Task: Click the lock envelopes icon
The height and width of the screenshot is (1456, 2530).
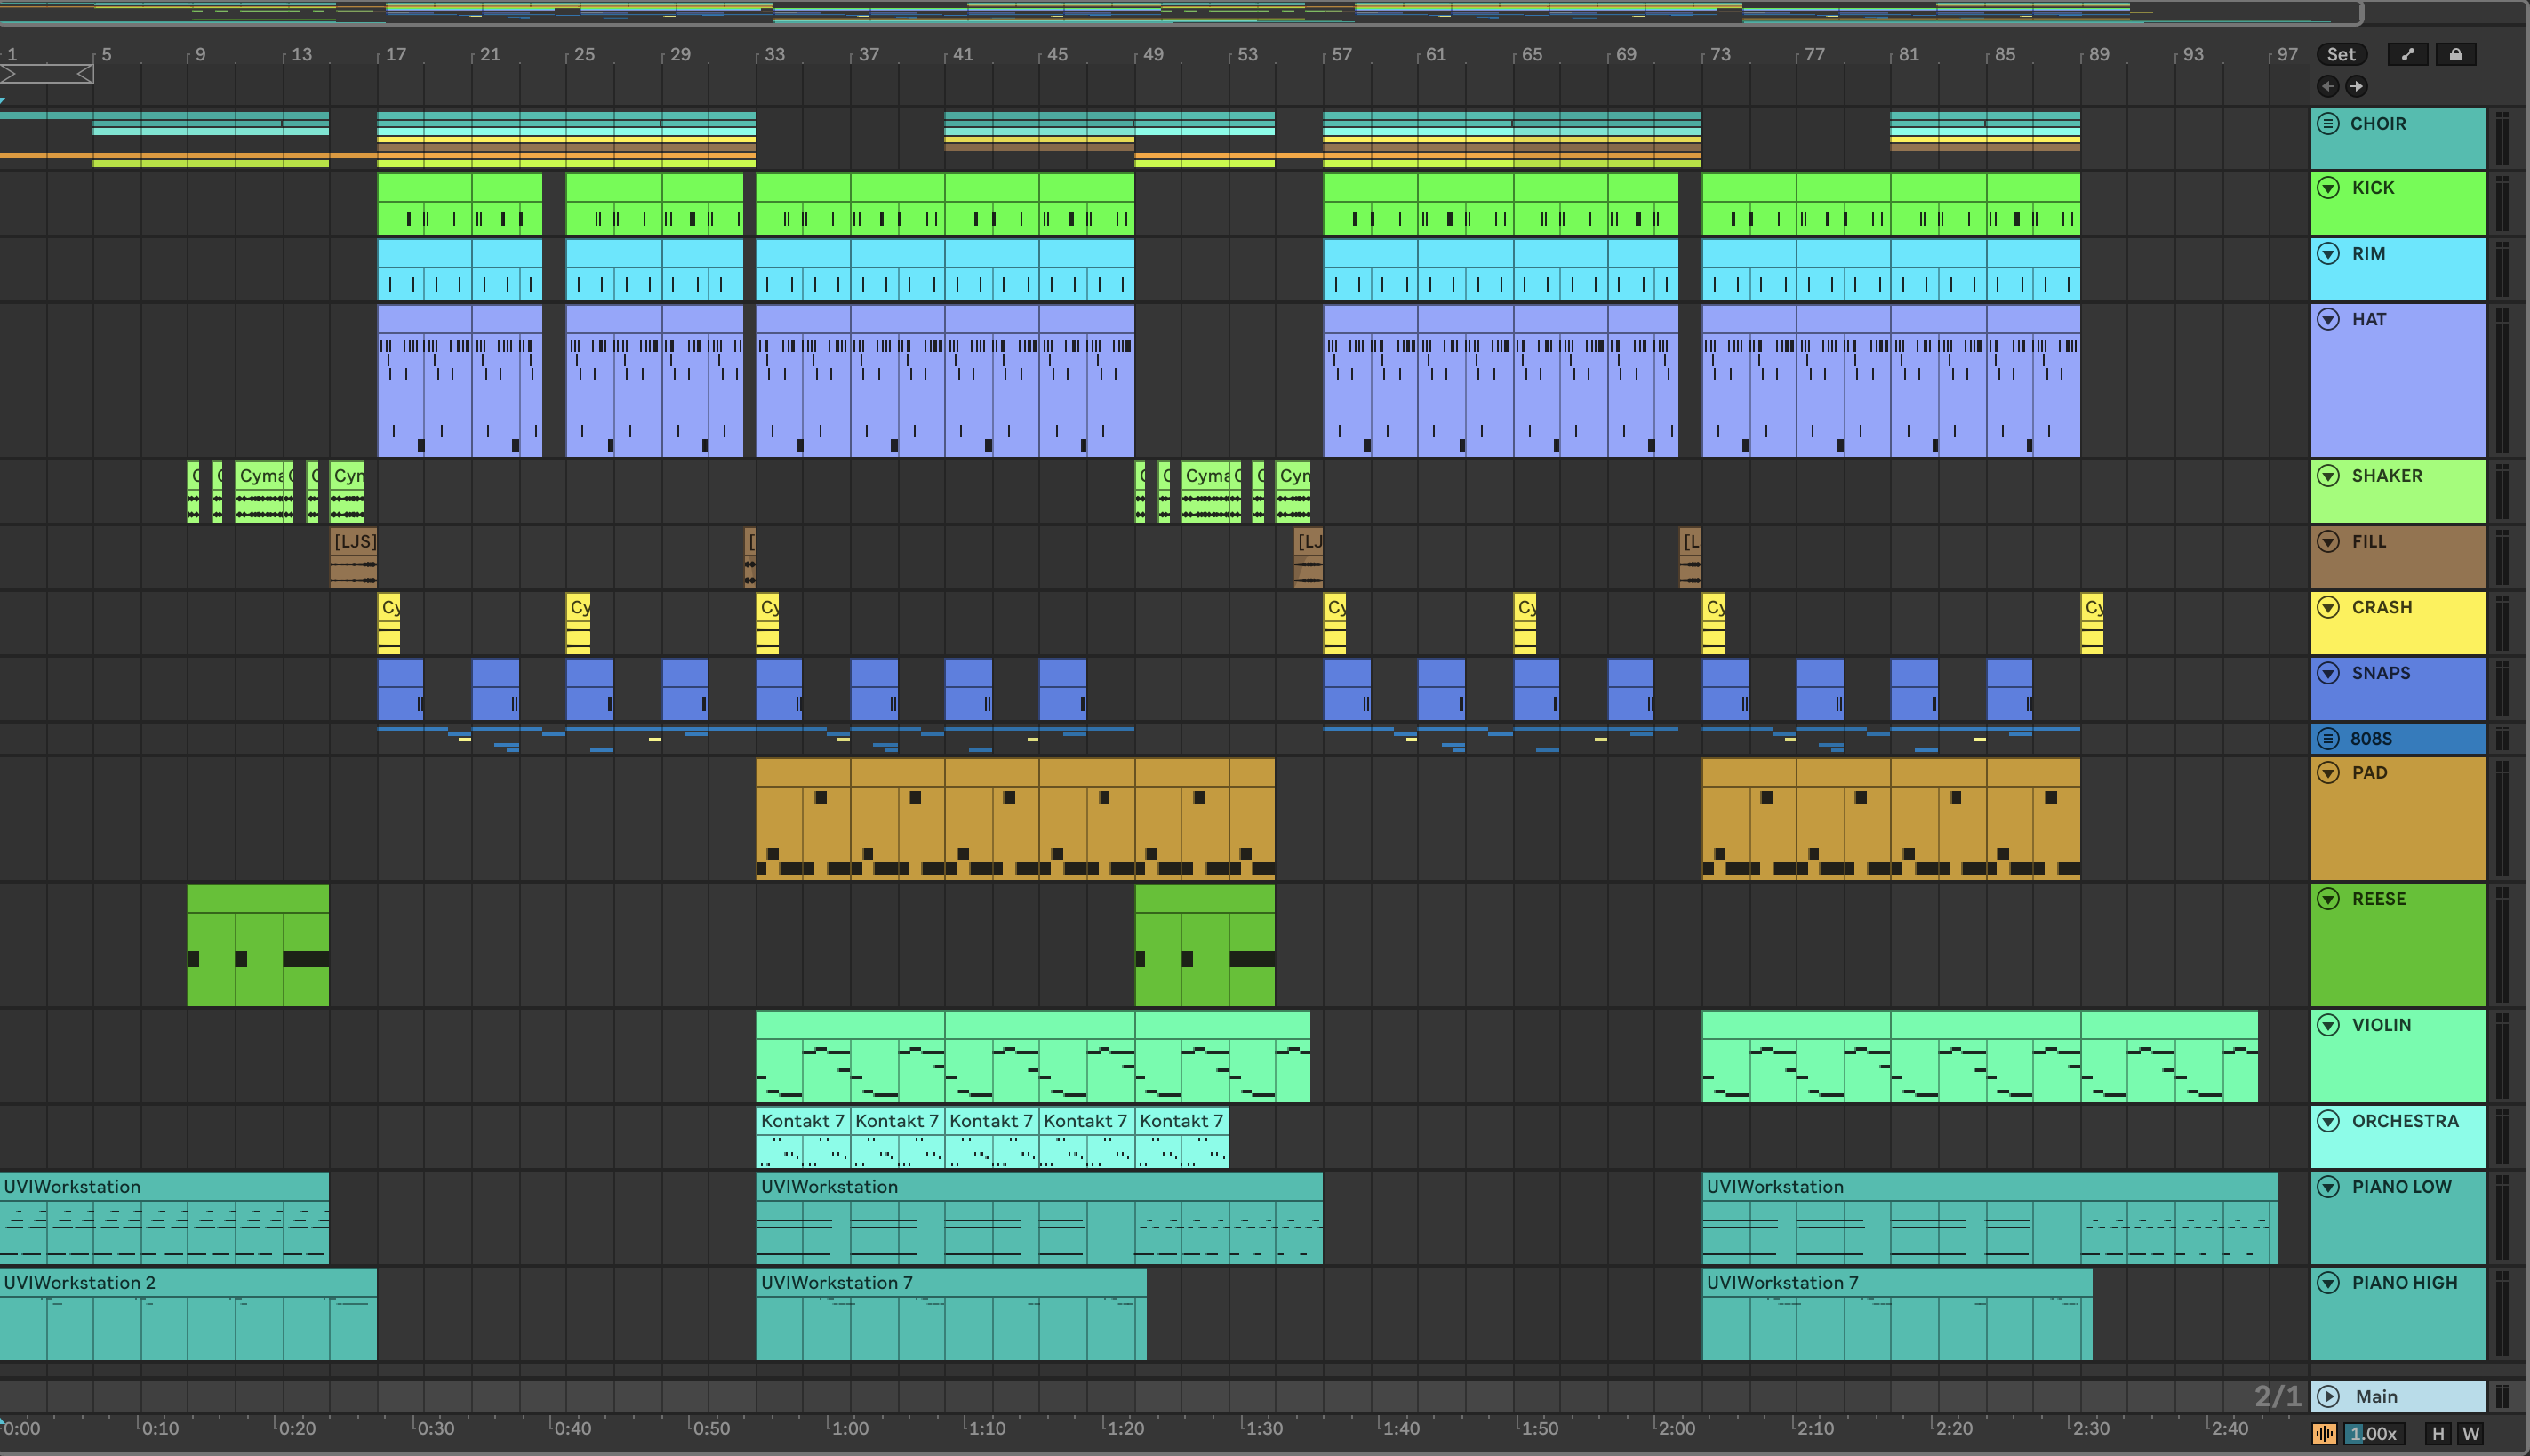Action: (2455, 55)
